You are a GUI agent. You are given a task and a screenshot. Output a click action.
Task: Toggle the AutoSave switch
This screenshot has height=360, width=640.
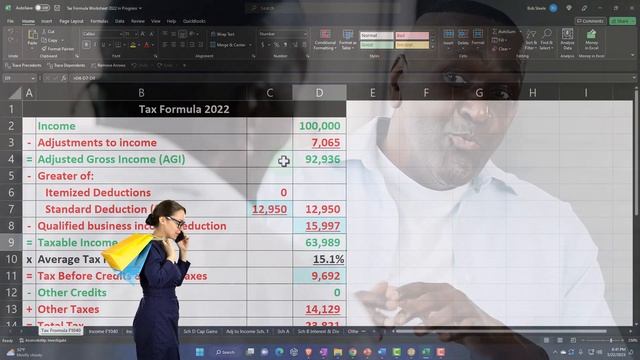click(42, 8)
